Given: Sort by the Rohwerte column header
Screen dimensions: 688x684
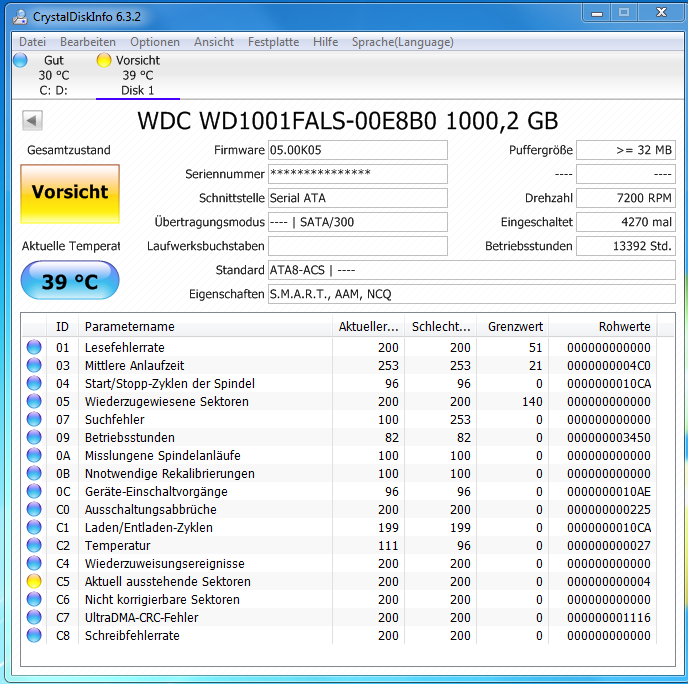Looking at the screenshot, I should point(603,326).
